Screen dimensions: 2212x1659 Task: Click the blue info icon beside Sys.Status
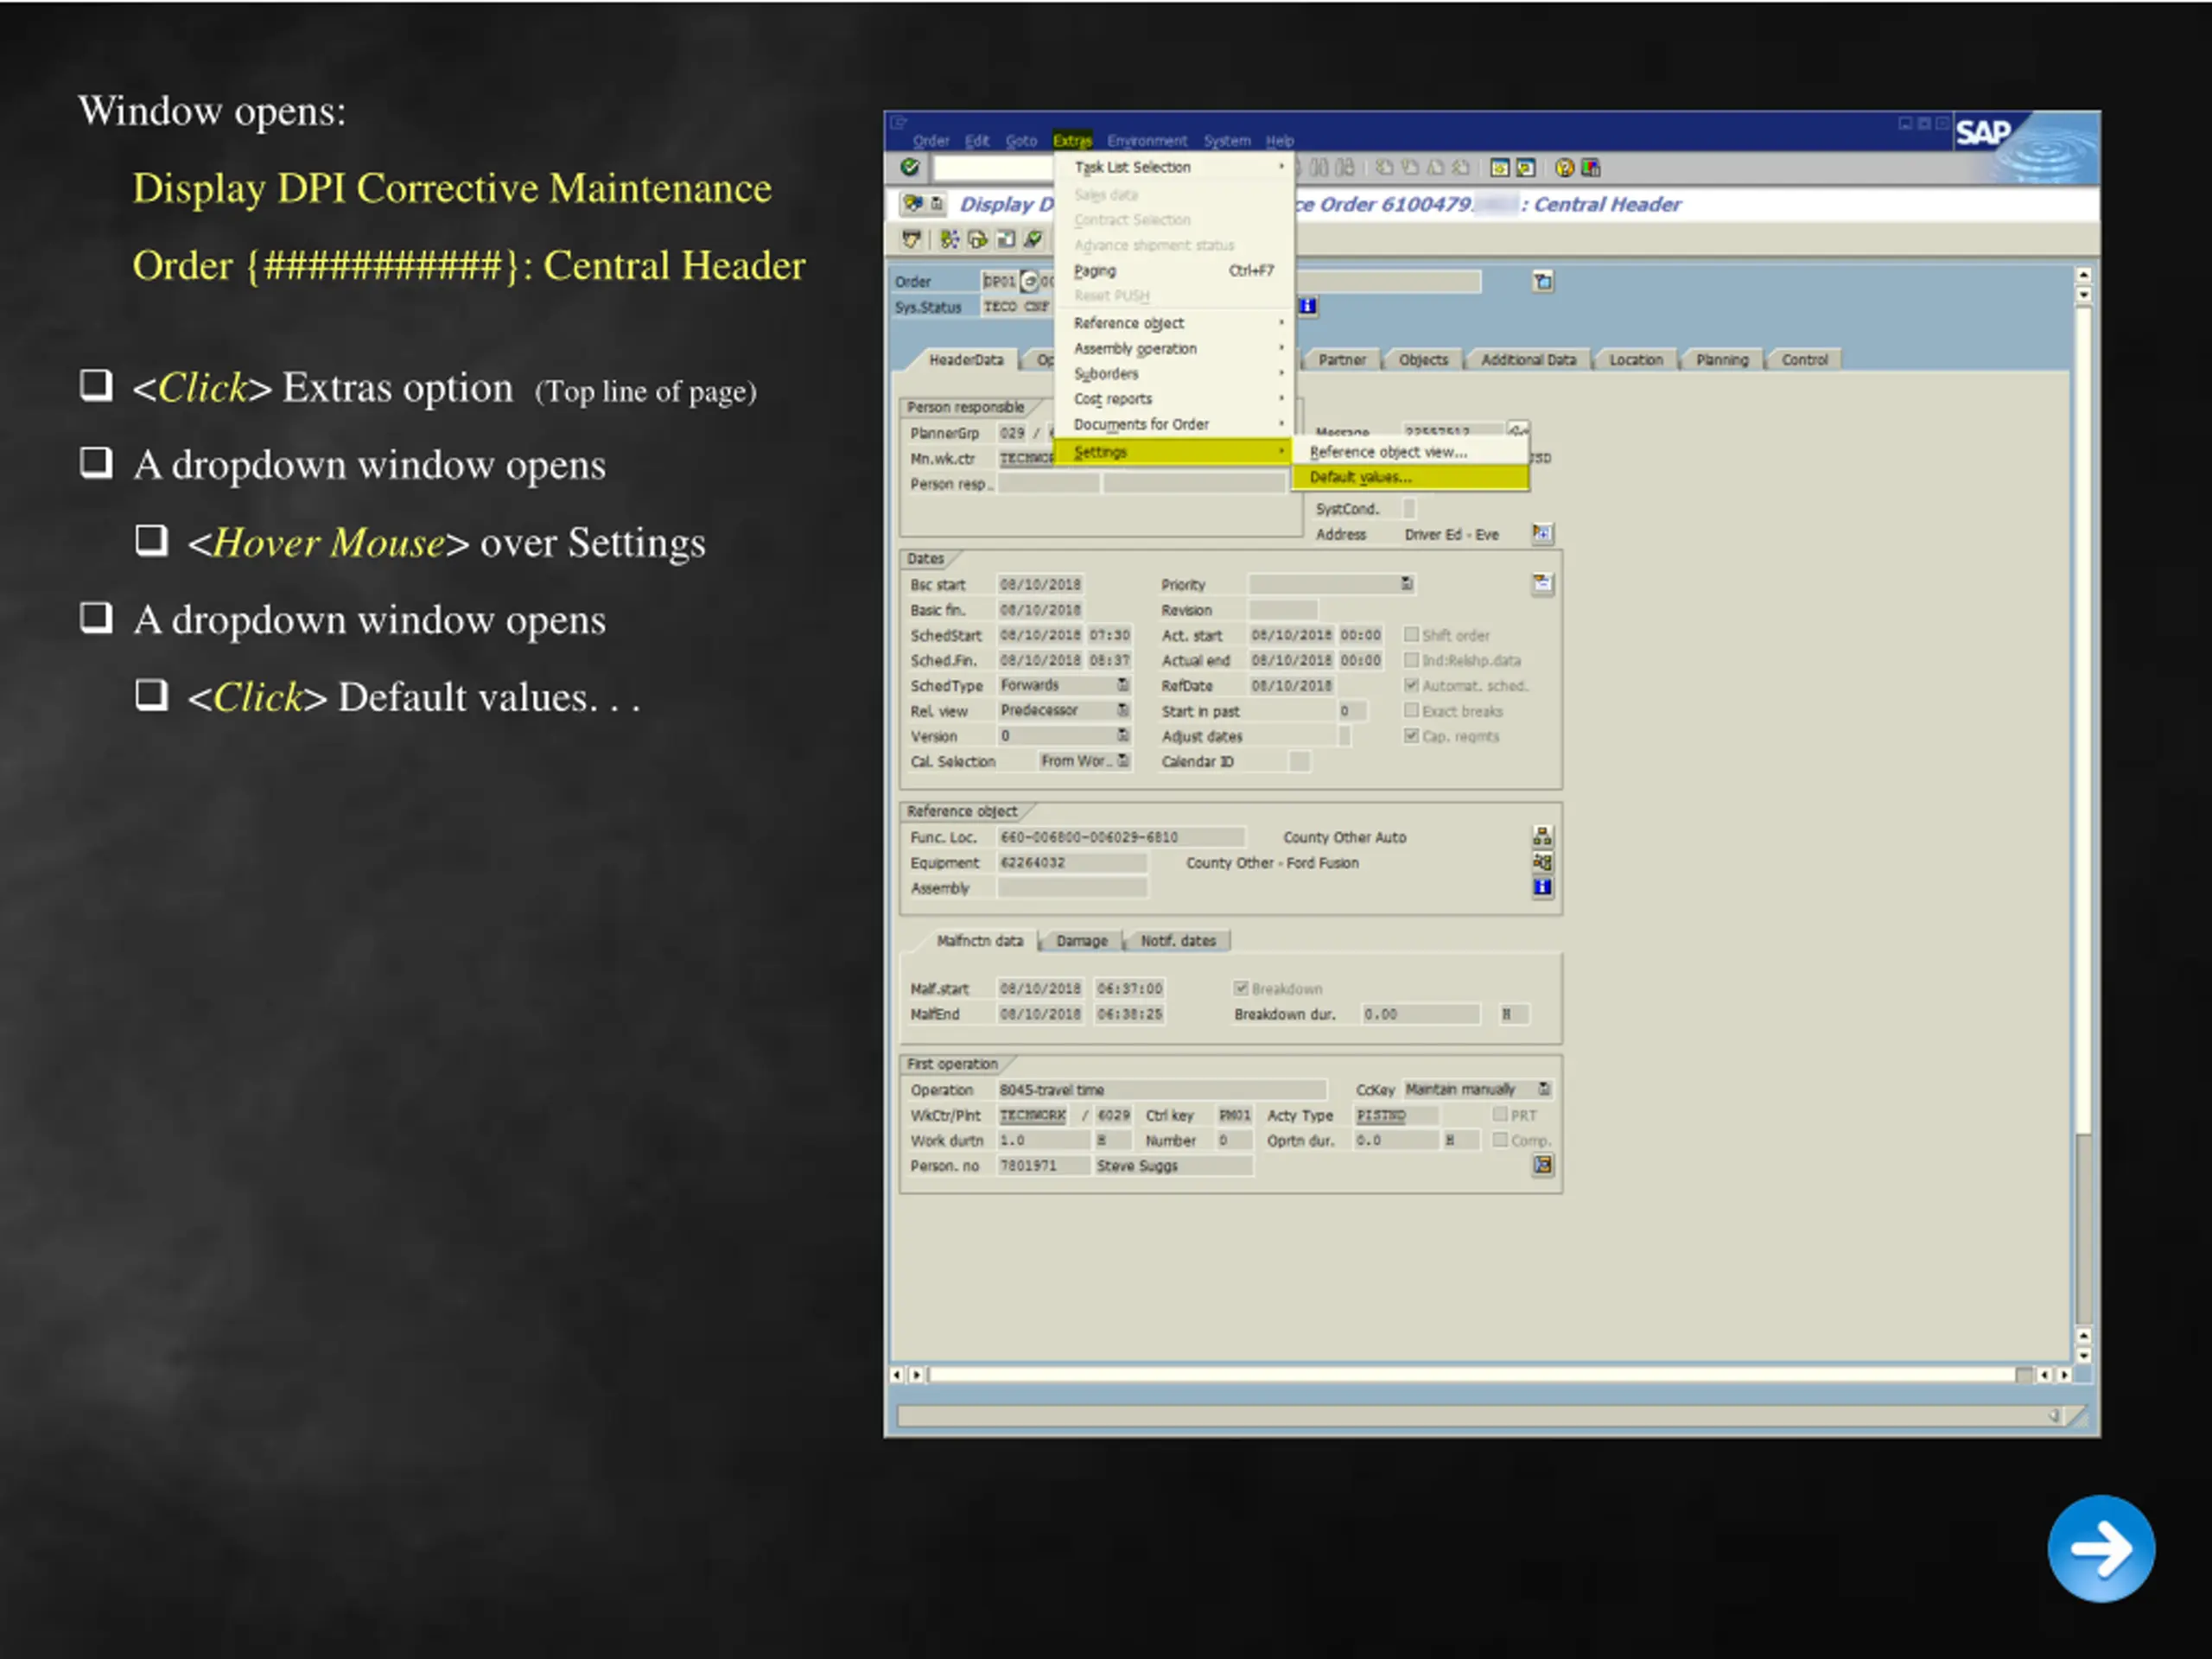tap(1308, 306)
